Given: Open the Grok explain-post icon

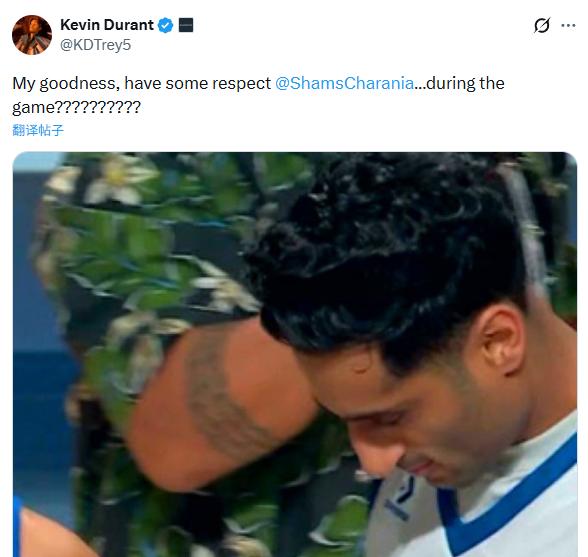Looking at the screenshot, I should coord(542,26).
